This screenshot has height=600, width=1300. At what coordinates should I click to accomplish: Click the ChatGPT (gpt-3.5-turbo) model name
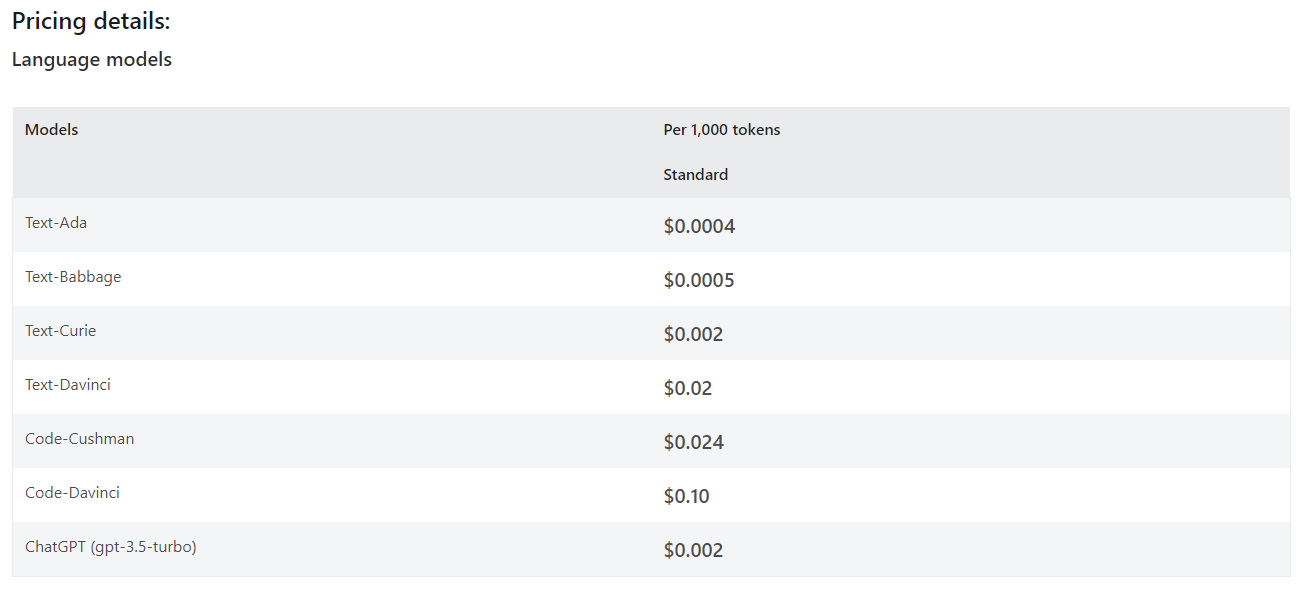click(x=111, y=547)
